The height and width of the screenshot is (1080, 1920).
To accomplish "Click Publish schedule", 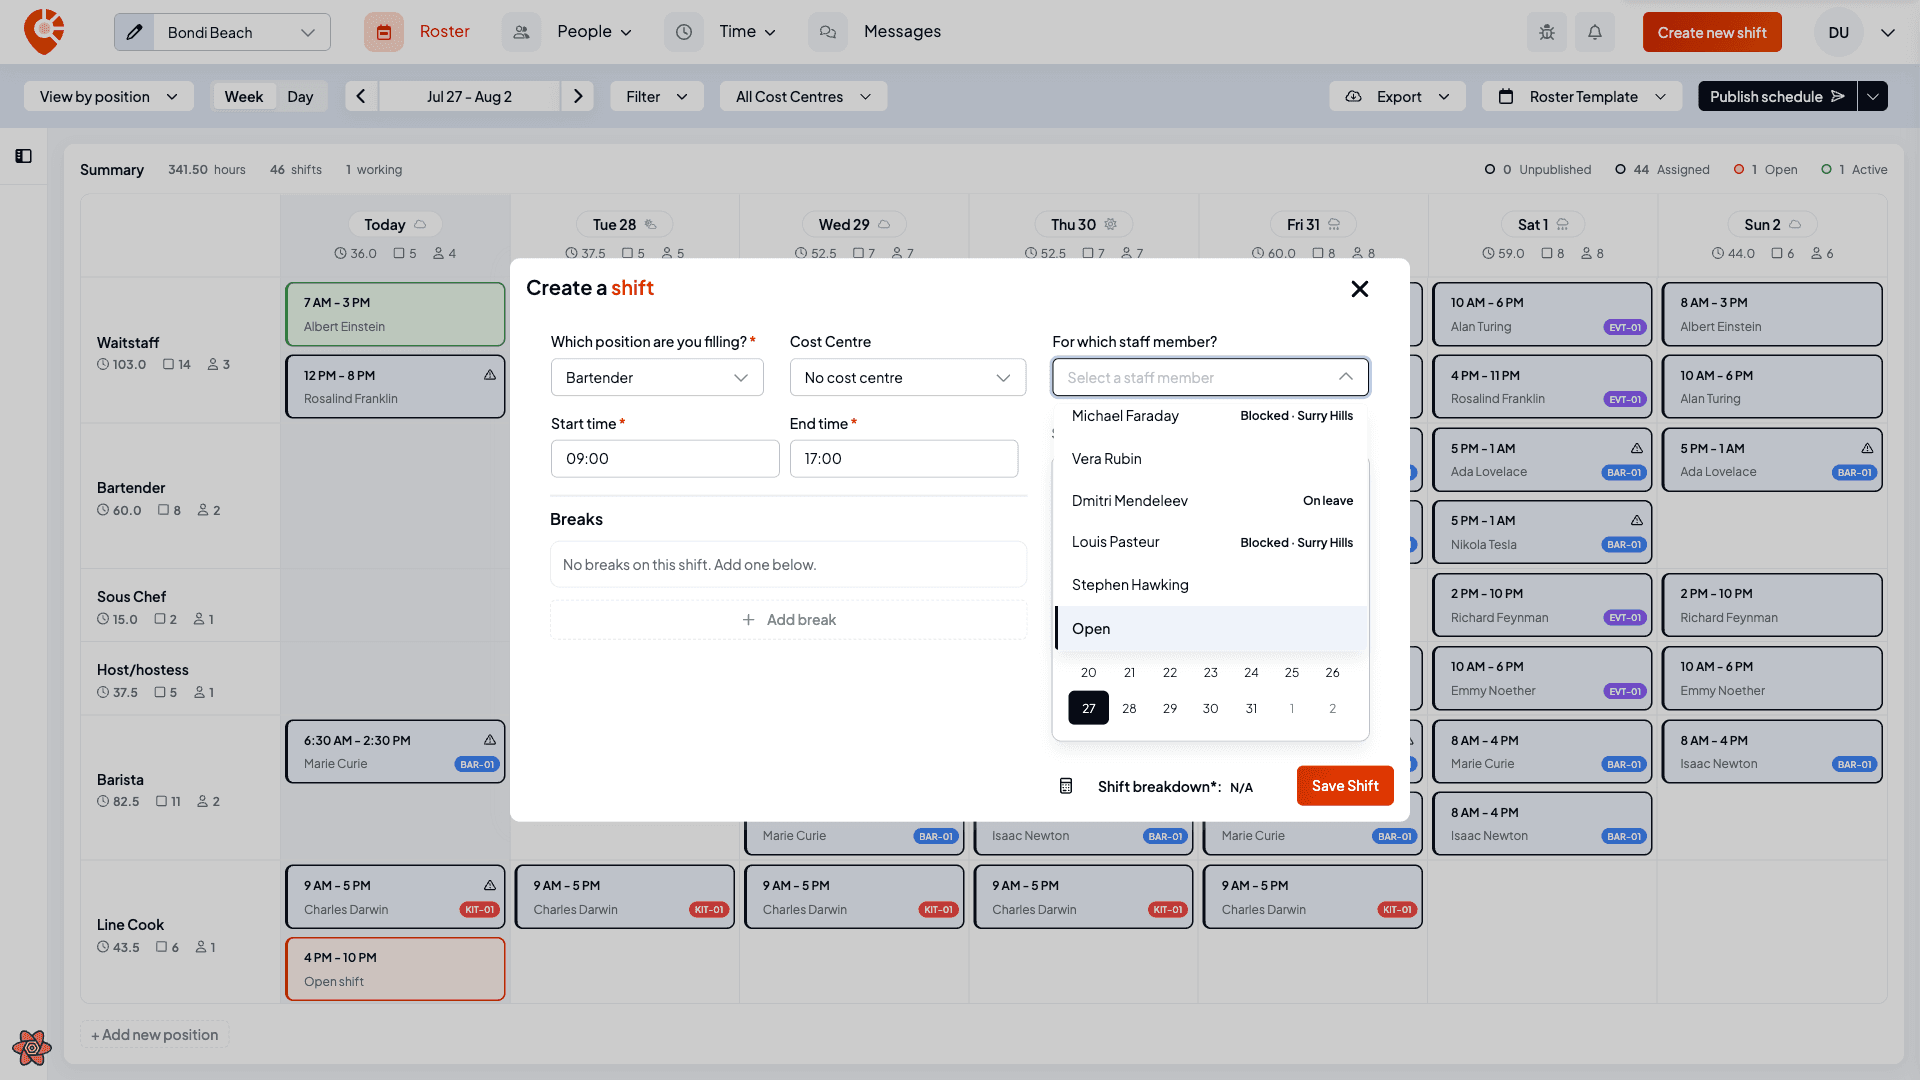I will pos(1777,96).
